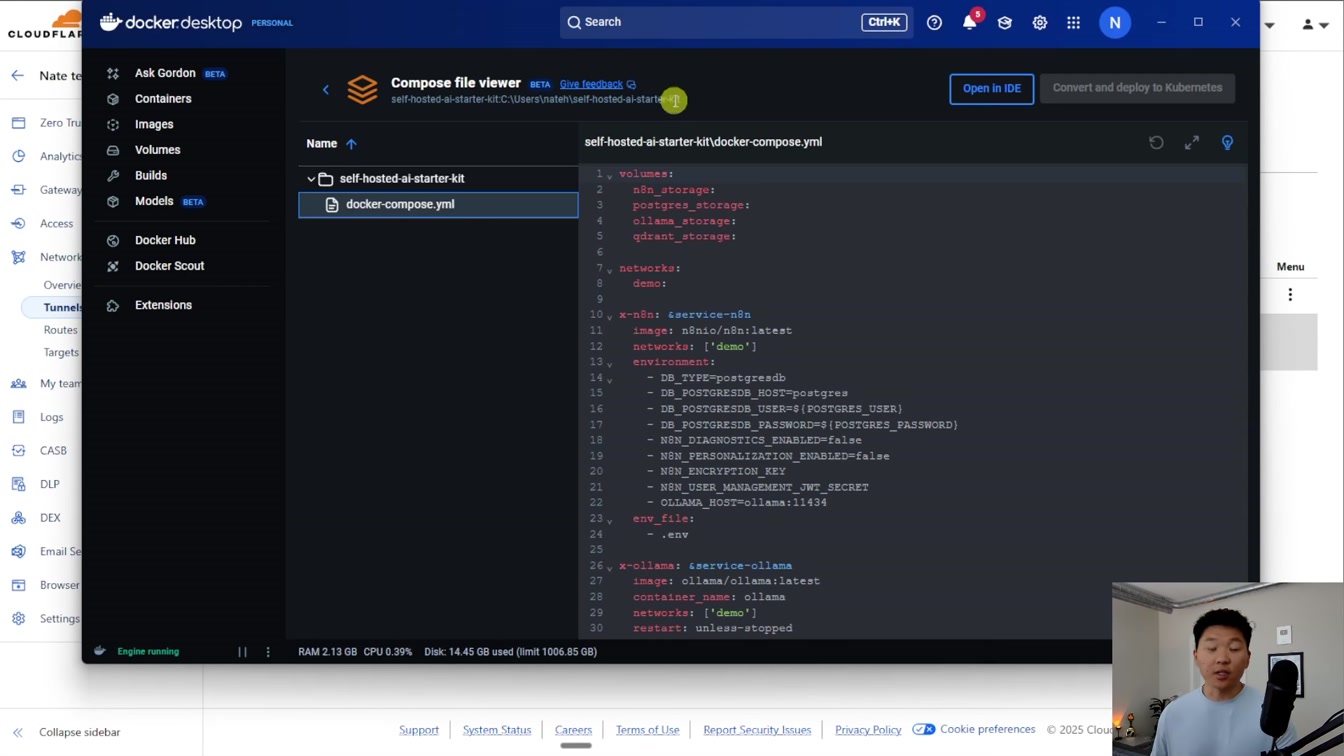Click the lightbulb icon in the editor header
The image size is (1344, 756).
[x=1227, y=143]
